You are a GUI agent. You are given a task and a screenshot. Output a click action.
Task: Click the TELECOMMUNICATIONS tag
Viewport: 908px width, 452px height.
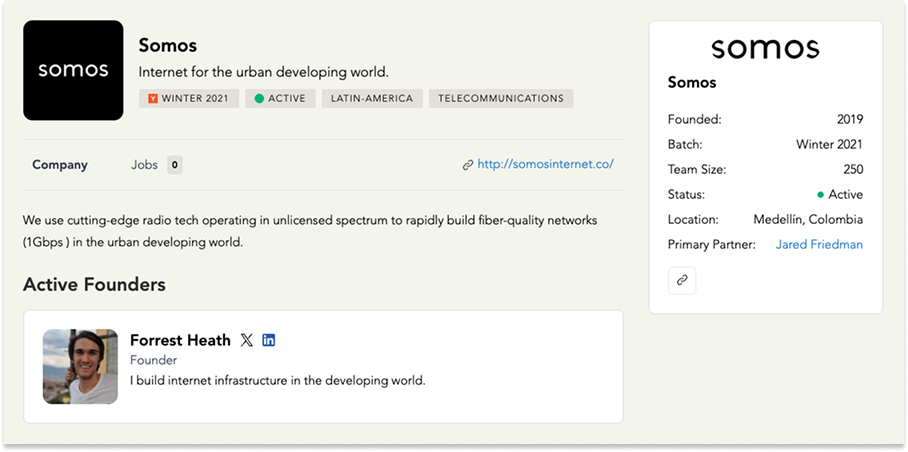[x=501, y=98]
